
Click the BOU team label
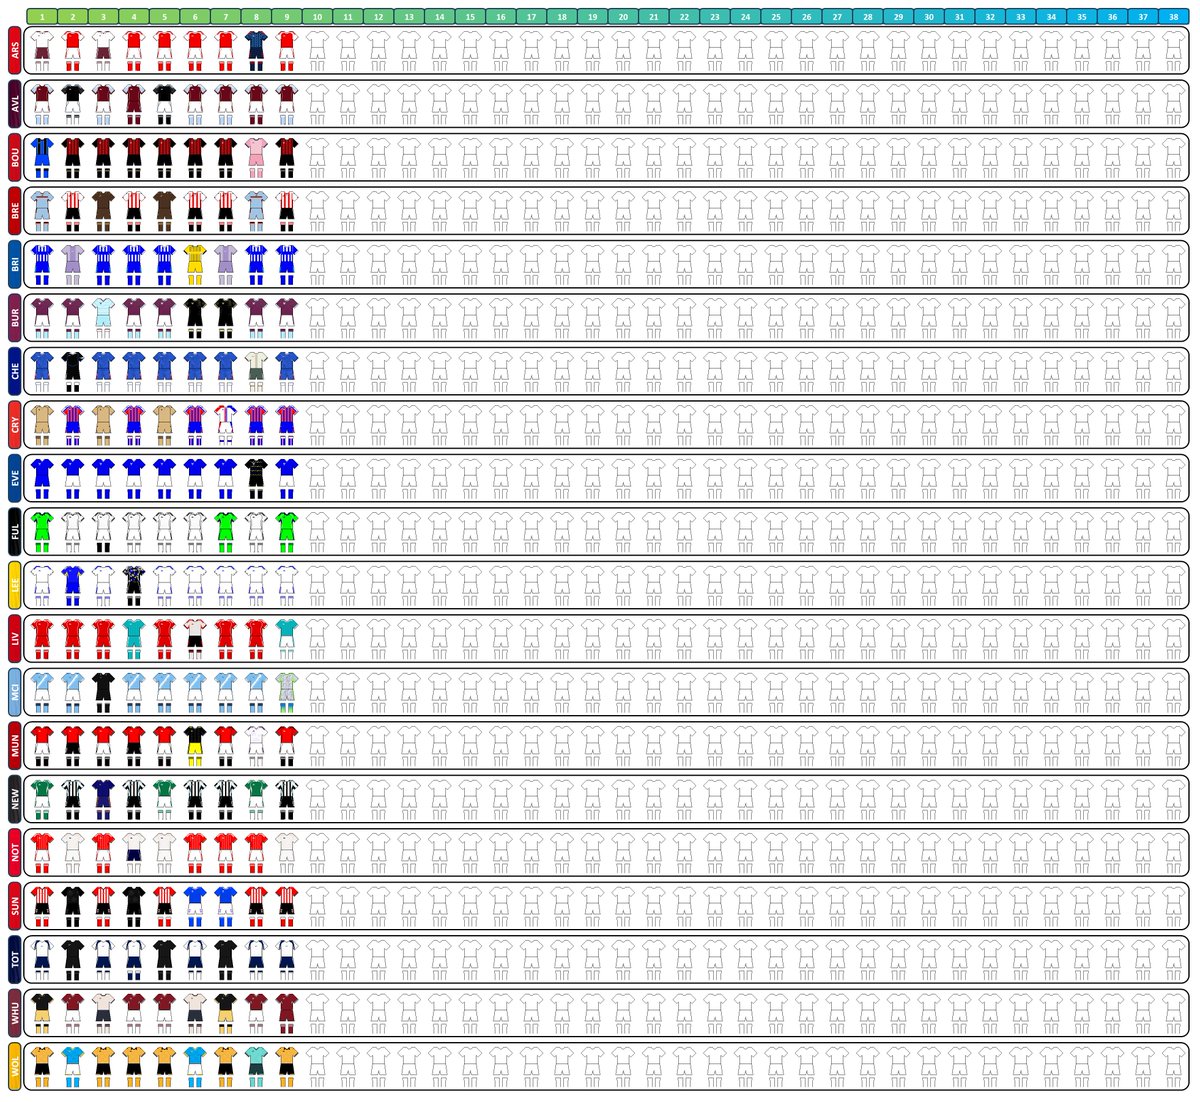coord(14,157)
